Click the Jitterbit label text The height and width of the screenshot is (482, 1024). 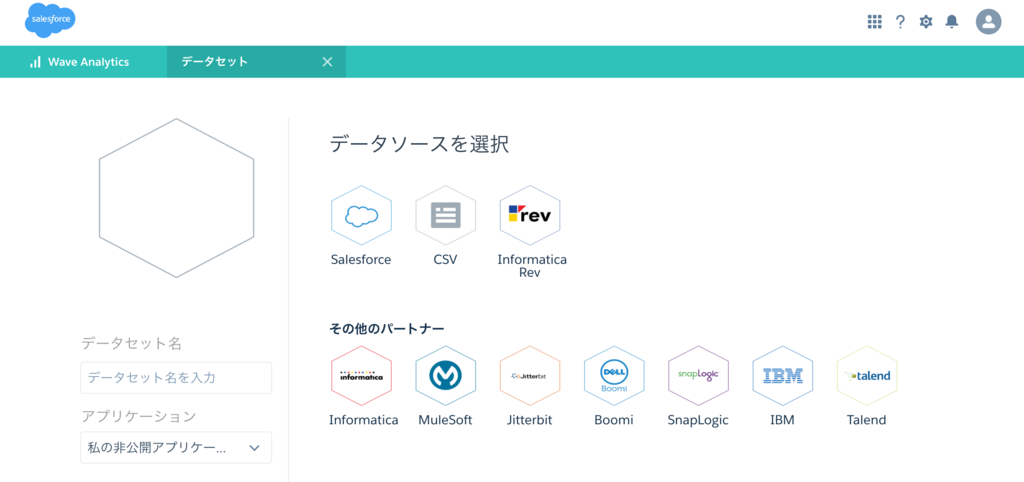[530, 420]
